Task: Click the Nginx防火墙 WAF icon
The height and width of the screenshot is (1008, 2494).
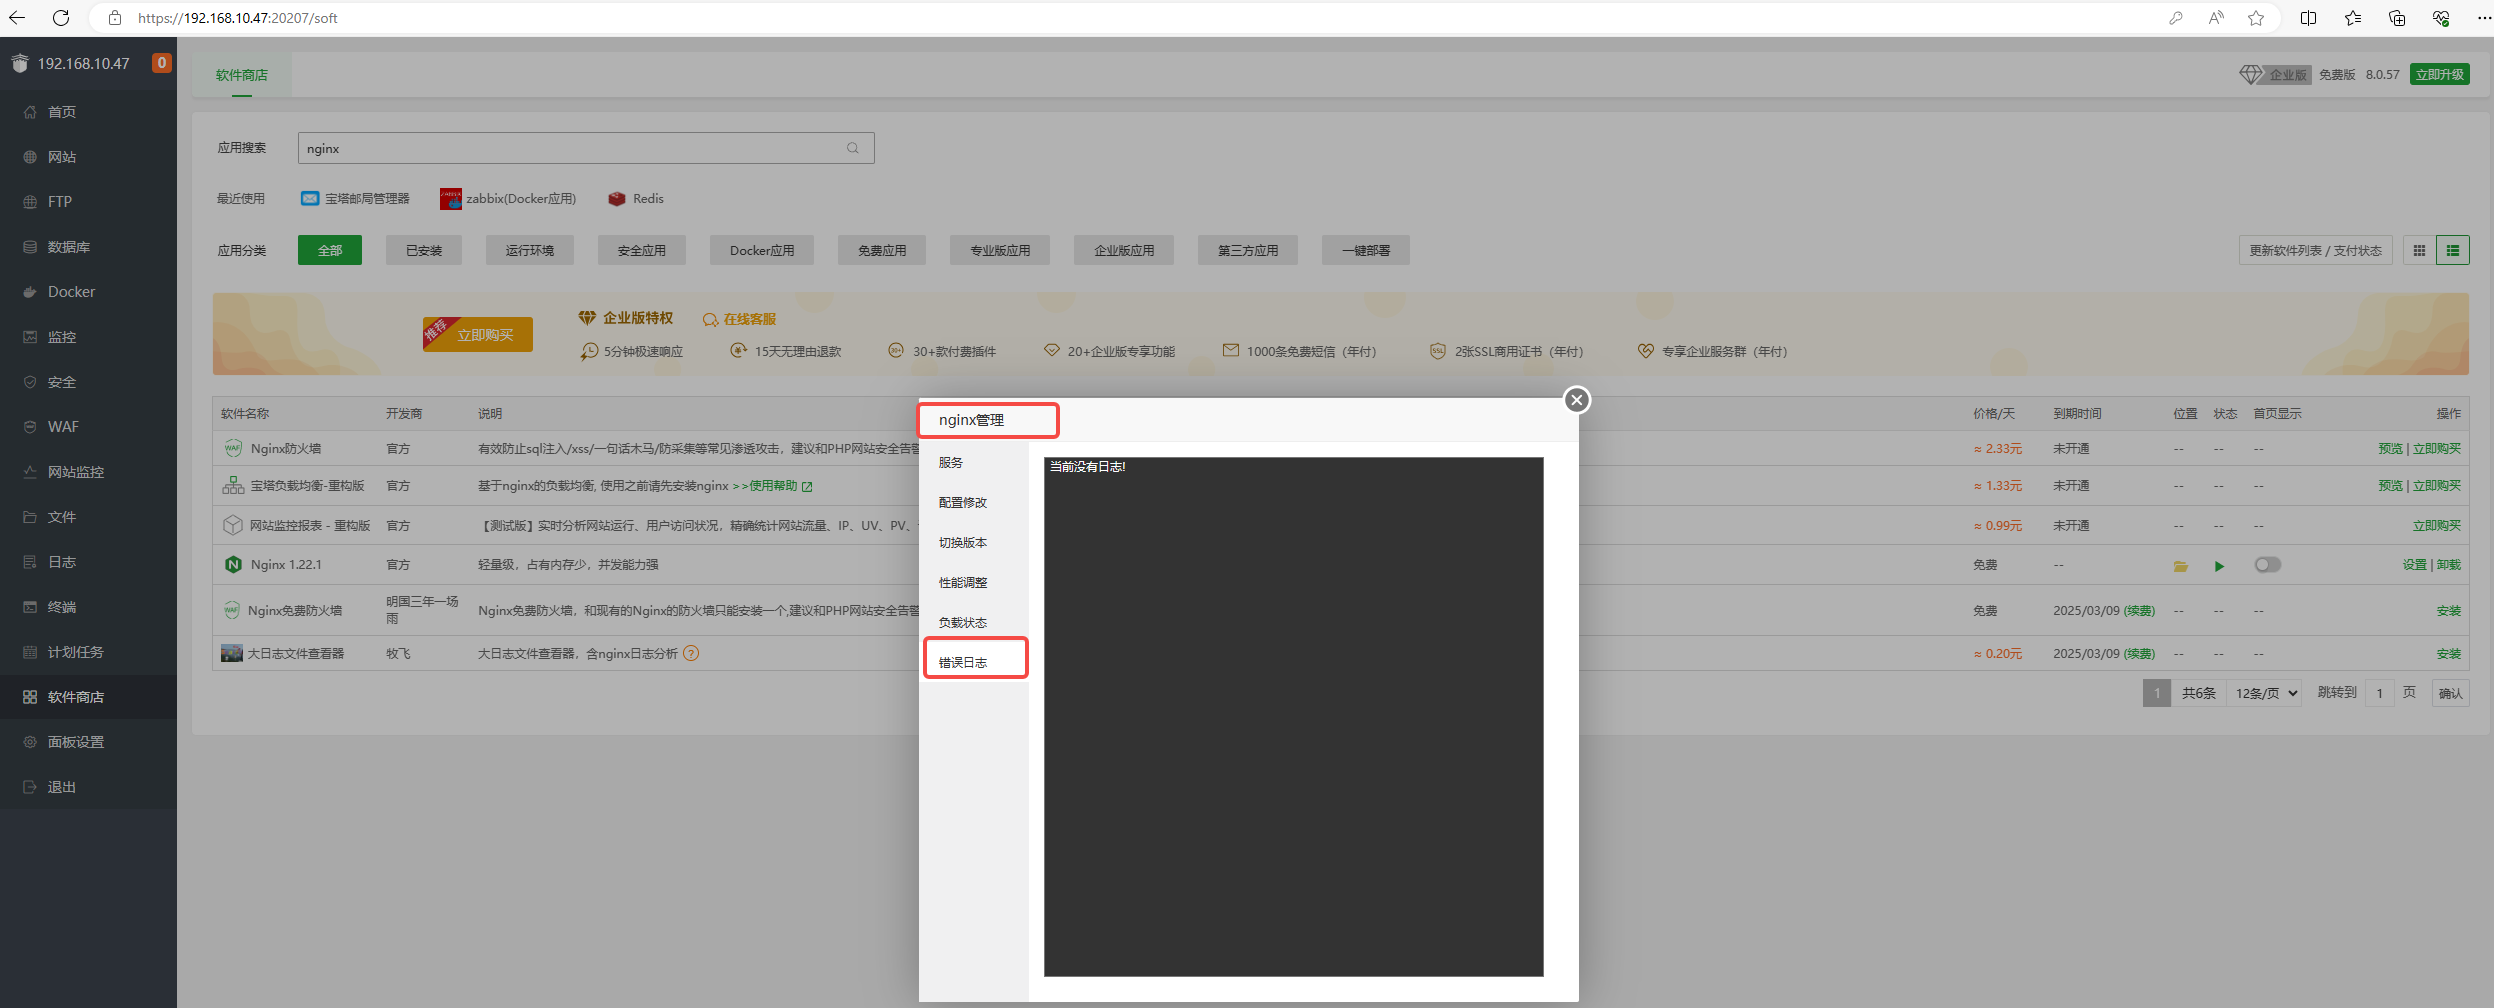Action: coord(233,448)
